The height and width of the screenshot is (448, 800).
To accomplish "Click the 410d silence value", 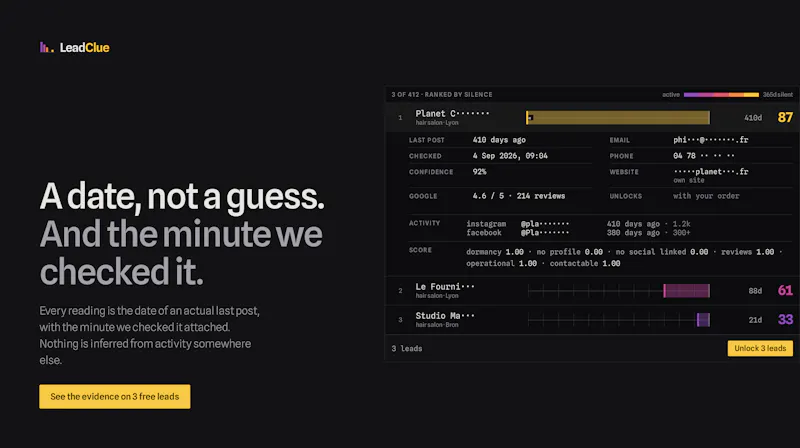I will 753,118.
